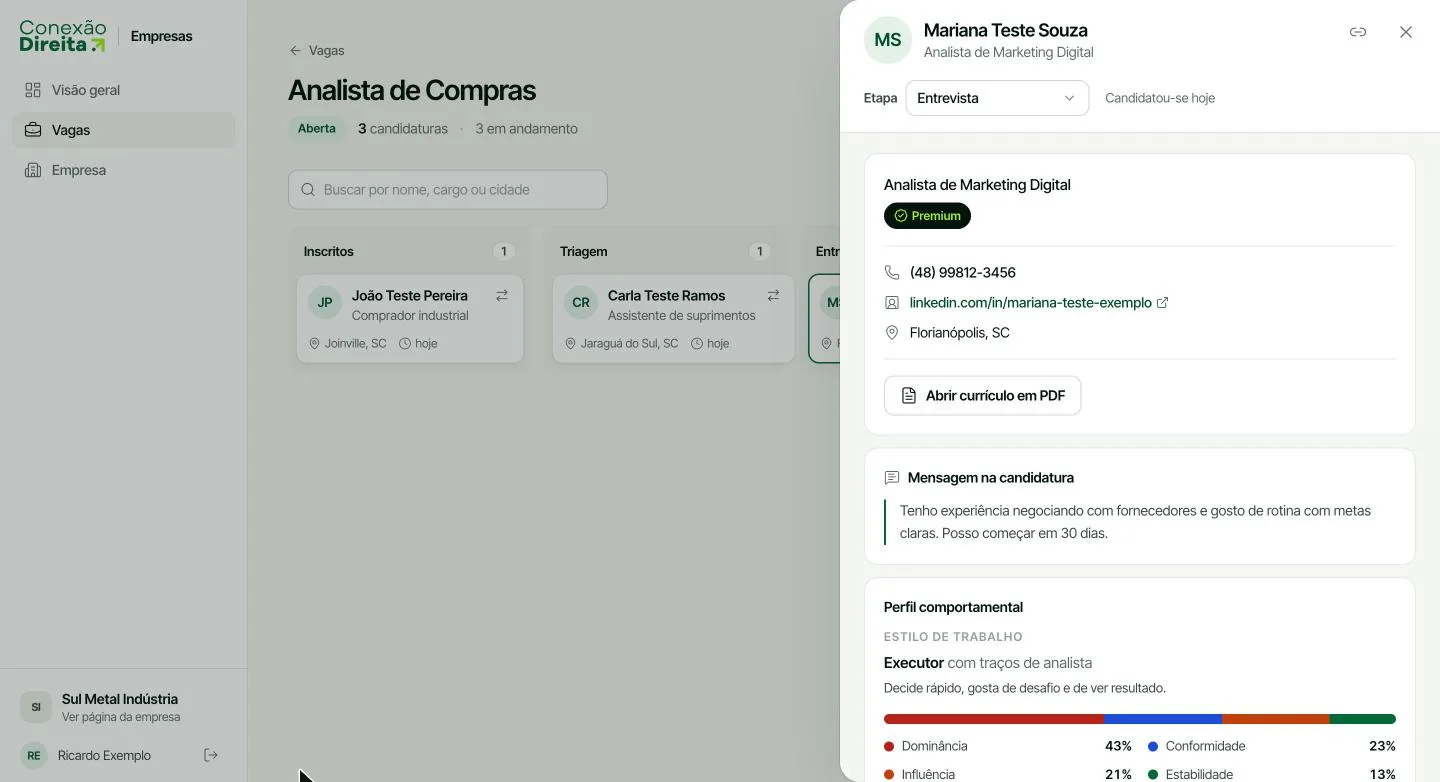The image size is (1440, 782).
Task: Open Visão geral in sidebar
Action: click(123, 90)
